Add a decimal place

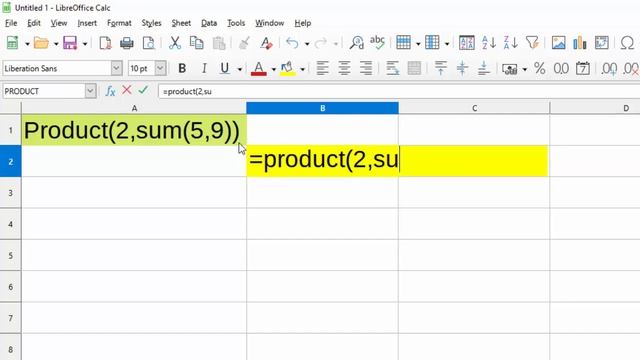click(609, 69)
